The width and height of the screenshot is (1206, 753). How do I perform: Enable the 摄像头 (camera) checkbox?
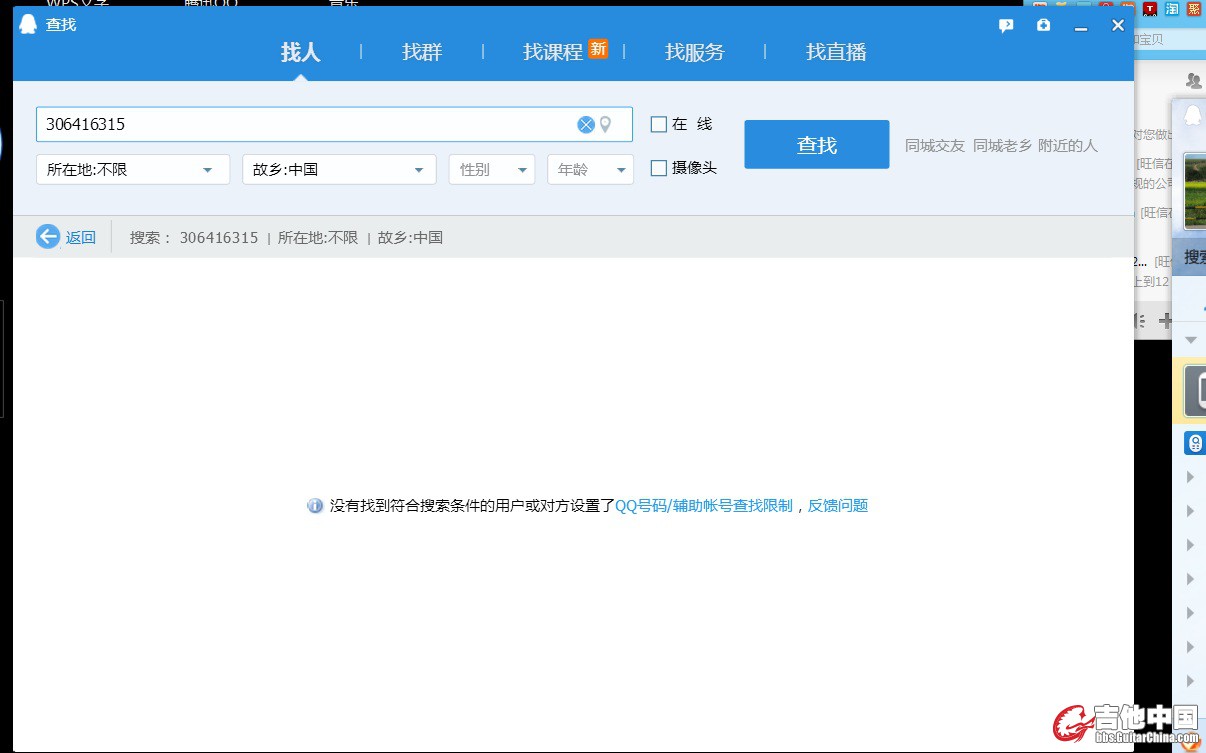click(658, 168)
